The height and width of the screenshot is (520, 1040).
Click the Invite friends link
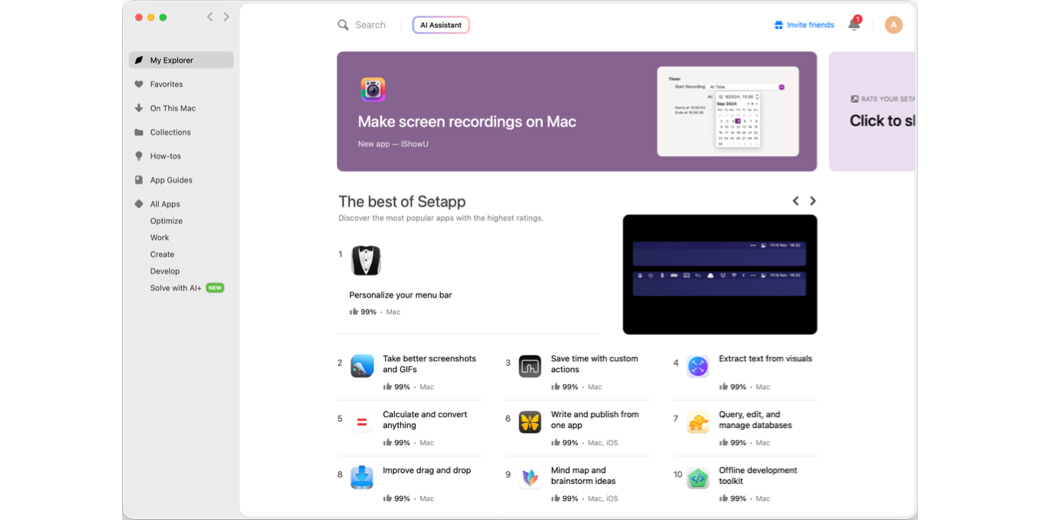pyautogui.click(x=804, y=25)
